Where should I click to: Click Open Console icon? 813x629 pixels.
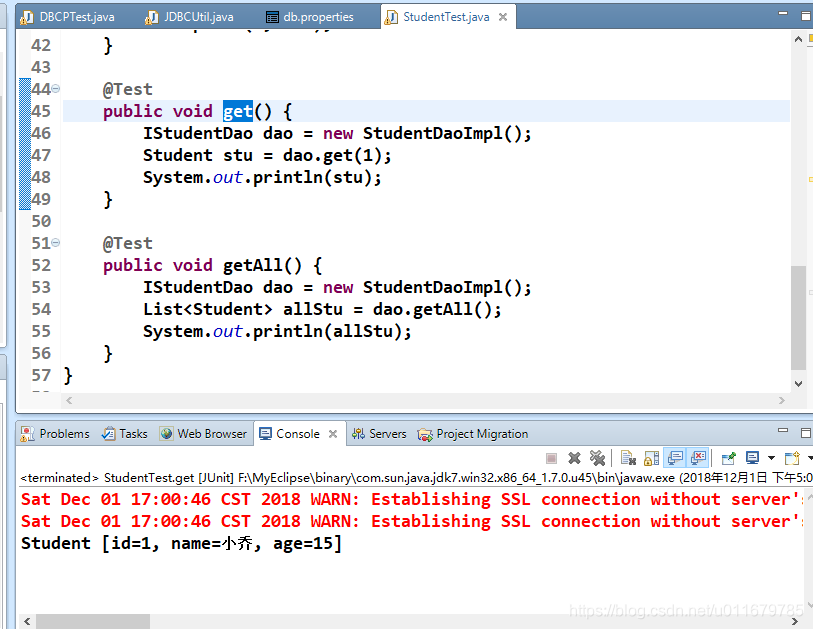tap(792, 458)
